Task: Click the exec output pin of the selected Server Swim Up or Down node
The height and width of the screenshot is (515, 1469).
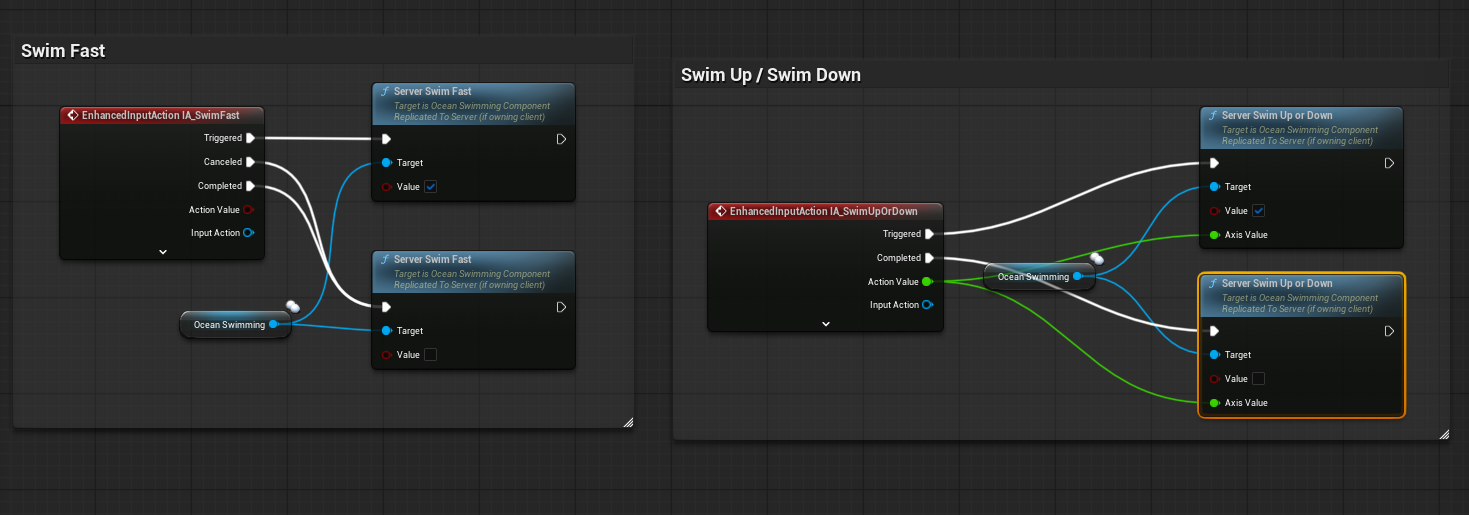Action: pos(1389,331)
